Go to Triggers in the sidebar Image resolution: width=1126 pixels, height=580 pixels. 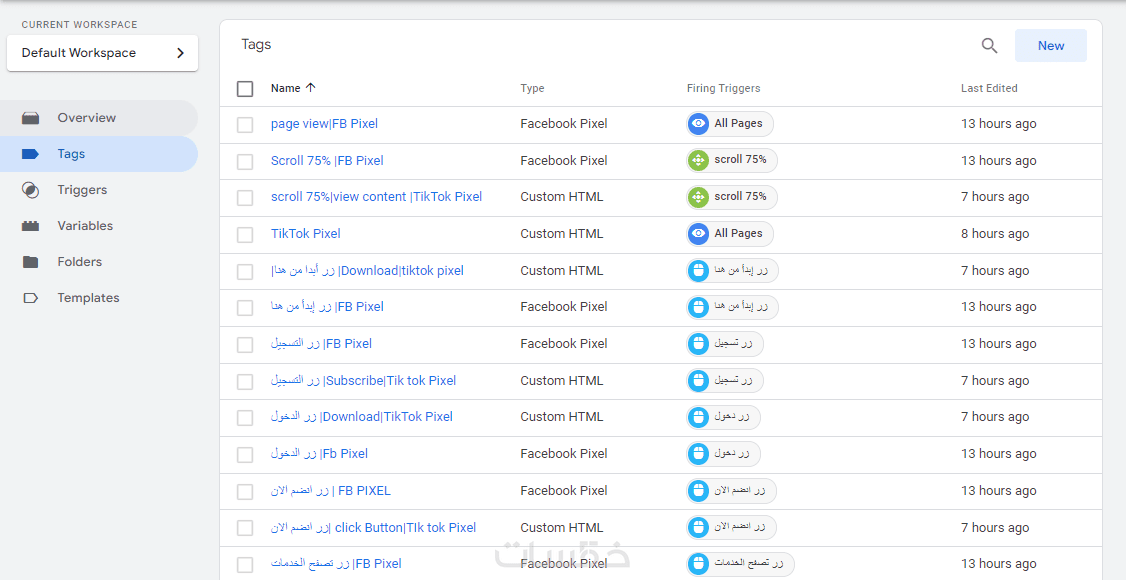tap(82, 190)
